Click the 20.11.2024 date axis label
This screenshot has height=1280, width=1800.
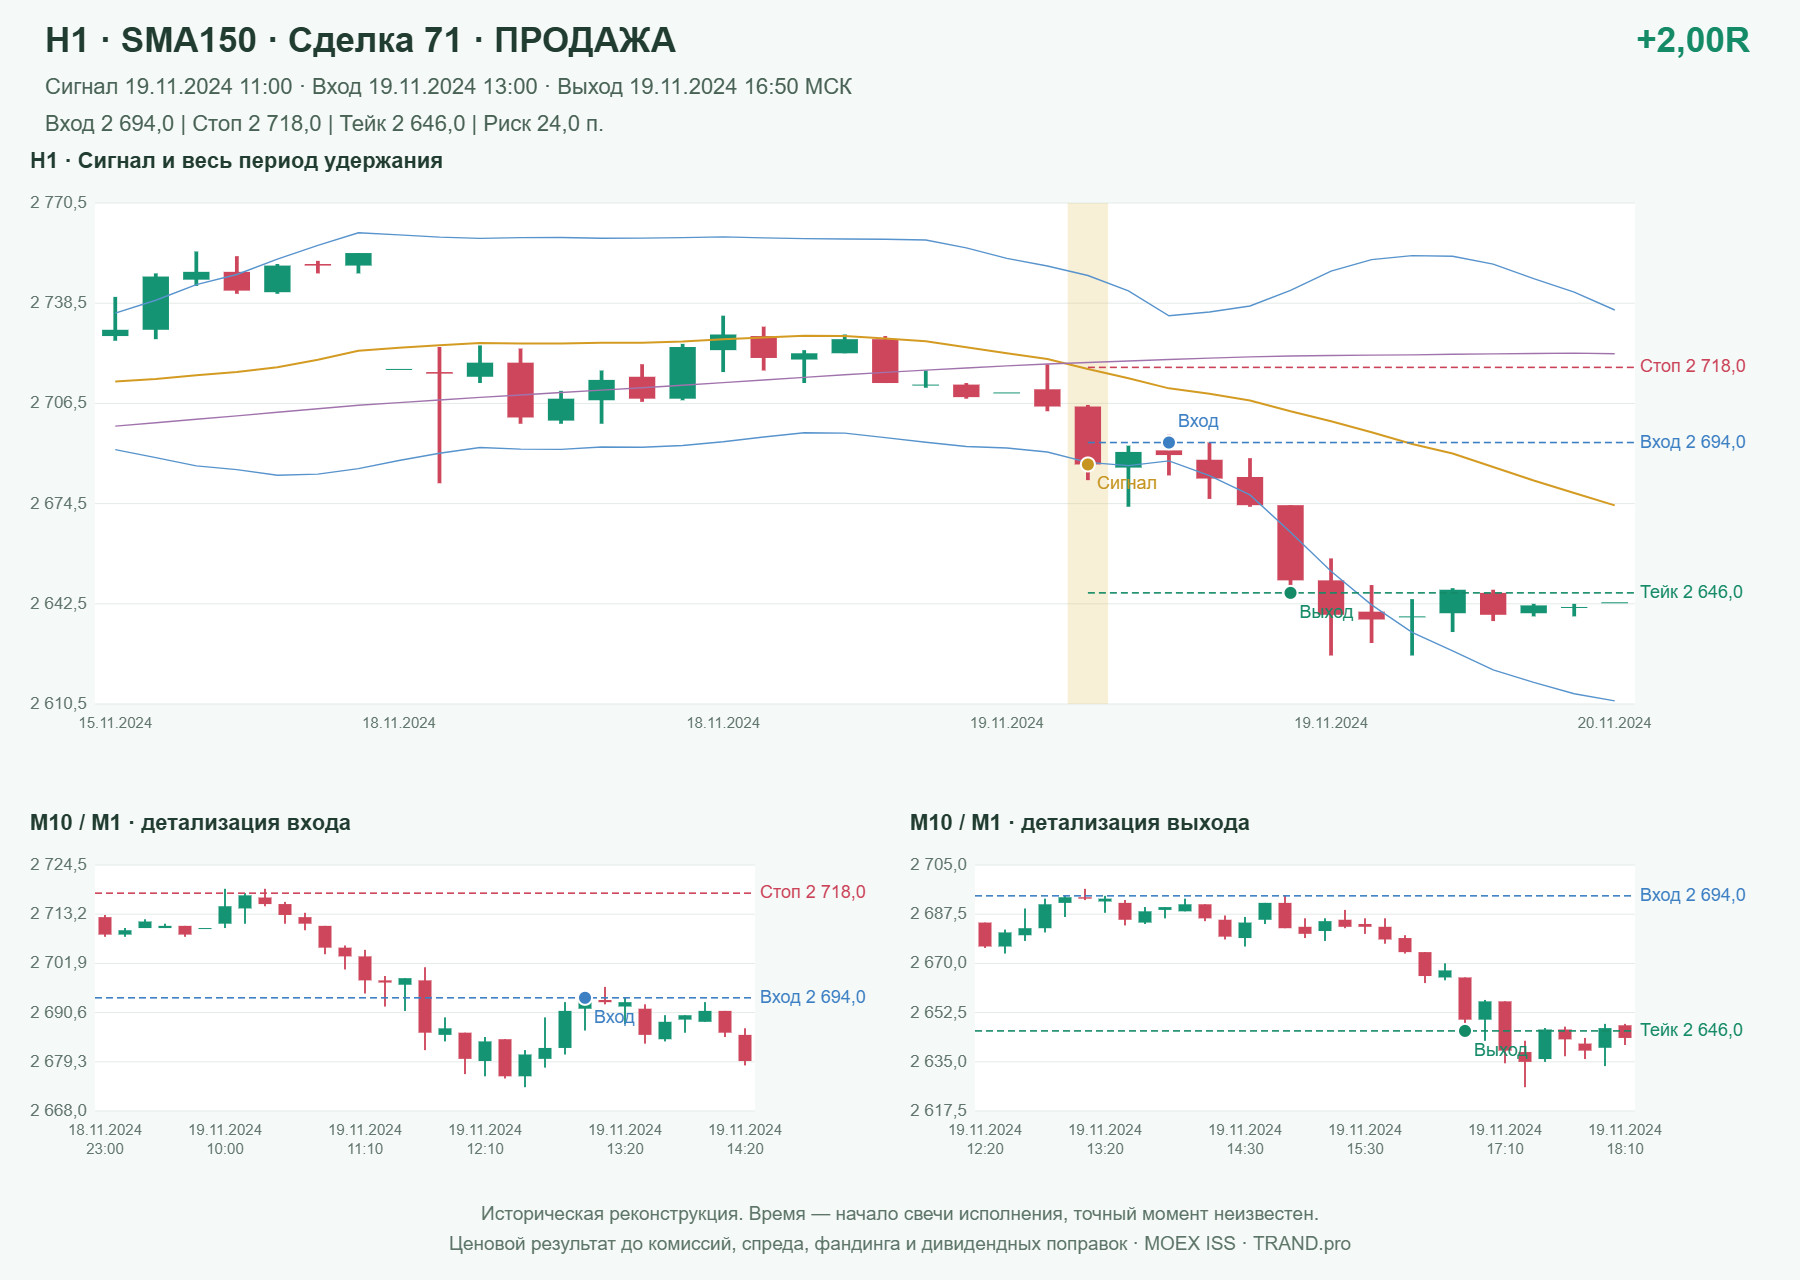(x=1614, y=723)
